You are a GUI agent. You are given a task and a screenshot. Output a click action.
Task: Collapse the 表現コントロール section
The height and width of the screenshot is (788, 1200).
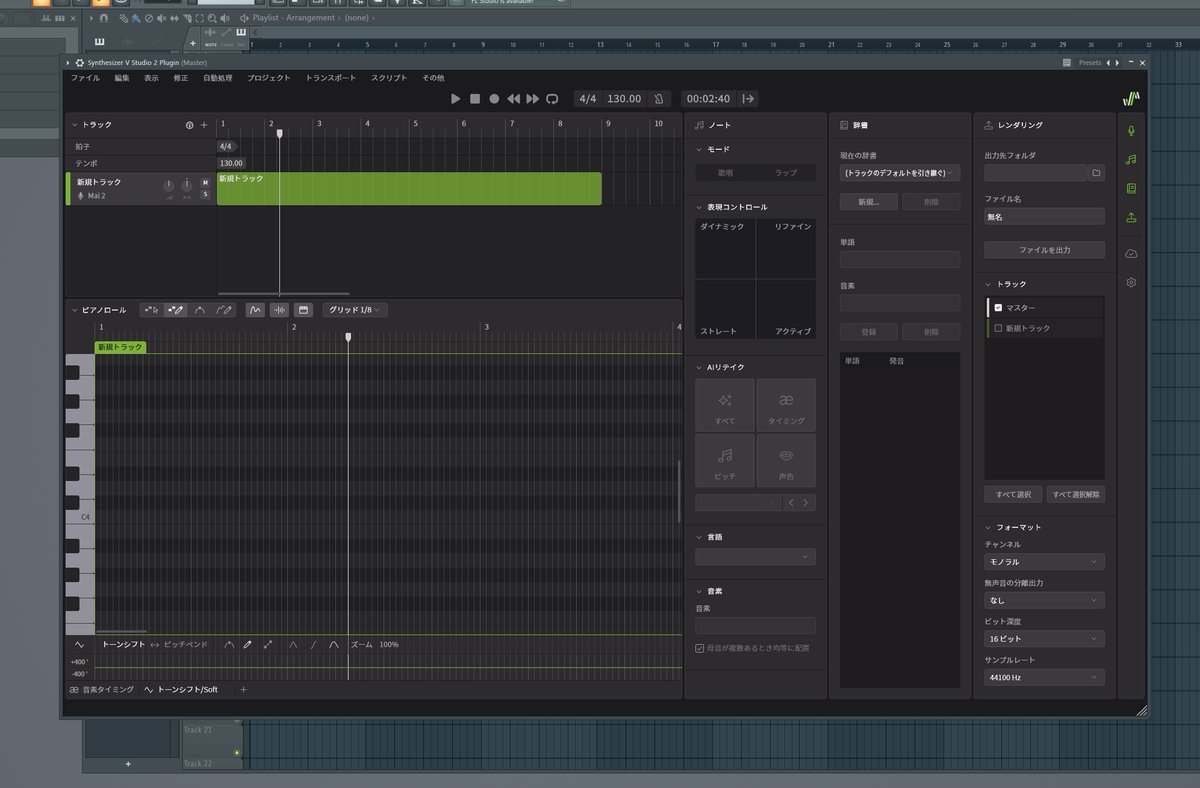(x=699, y=207)
